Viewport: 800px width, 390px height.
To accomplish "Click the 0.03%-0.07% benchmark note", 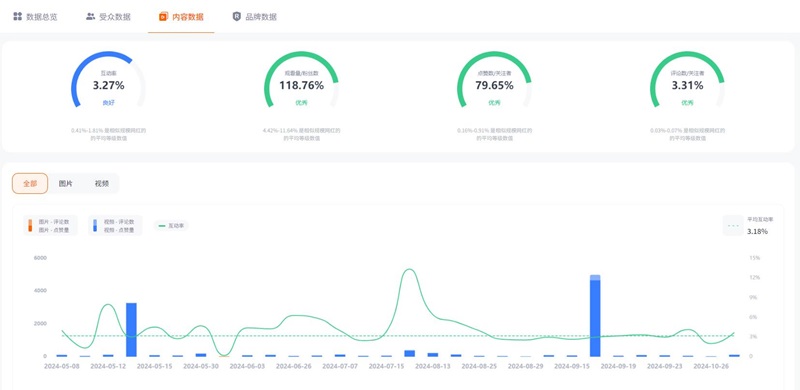I will pos(687,134).
